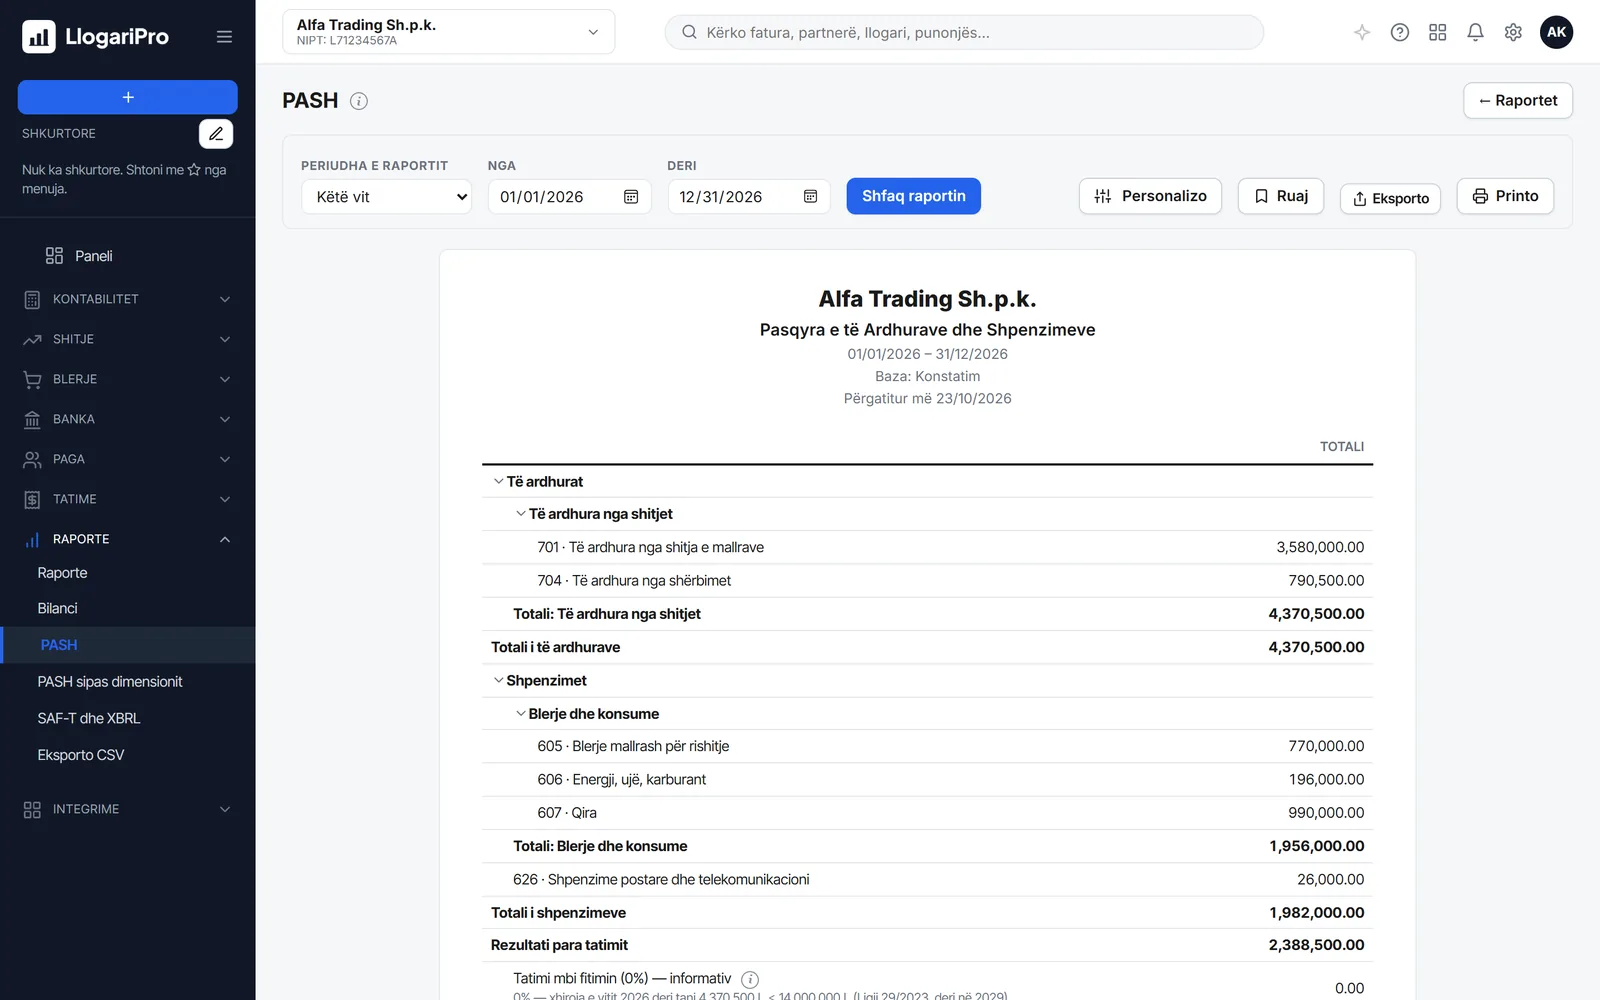Toggle the sidebar hamburger menu

click(224, 37)
